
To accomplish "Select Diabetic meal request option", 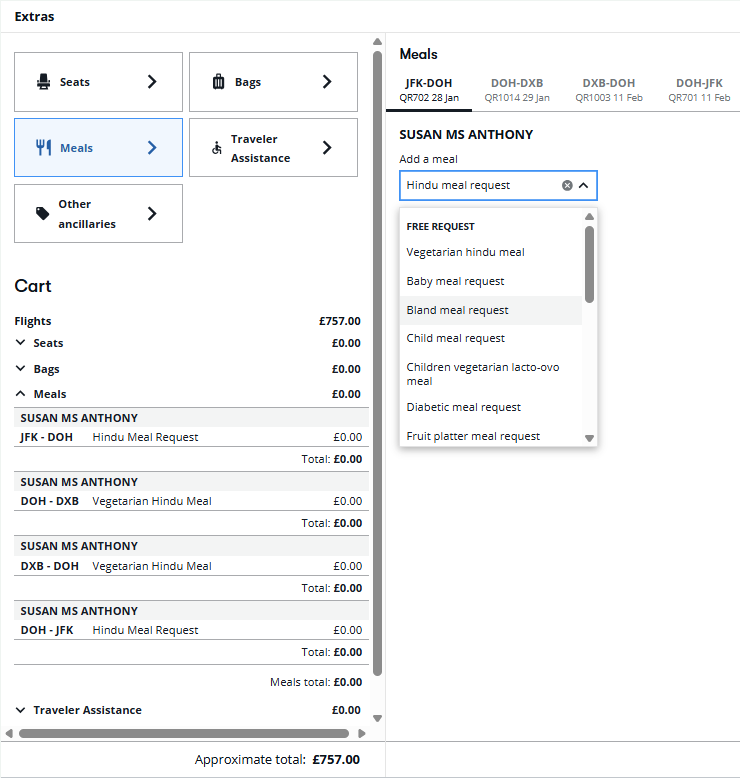I will tap(464, 407).
